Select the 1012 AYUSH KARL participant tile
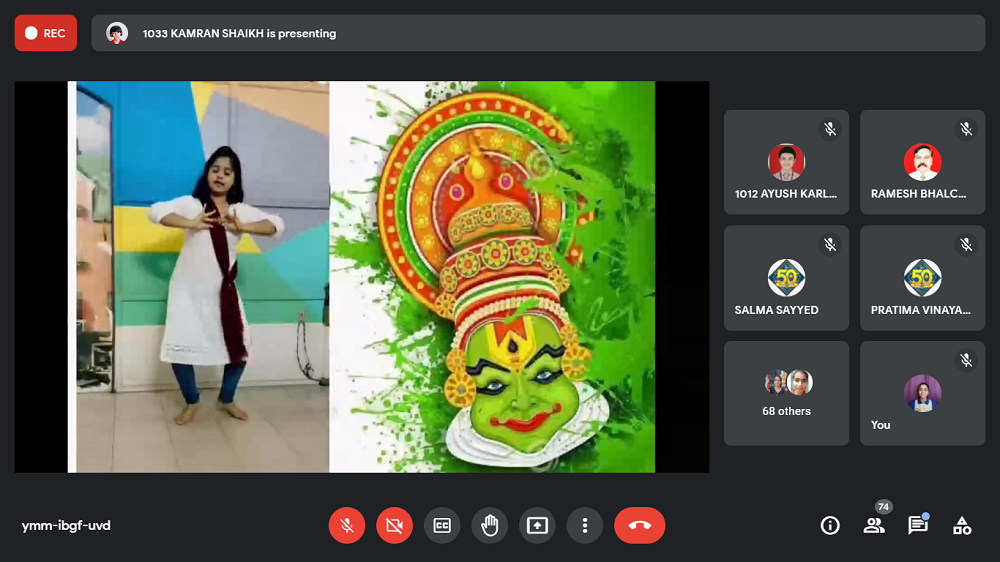Image resolution: width=1000 pixels, height=562 pixels. click(x=786, y=162)
